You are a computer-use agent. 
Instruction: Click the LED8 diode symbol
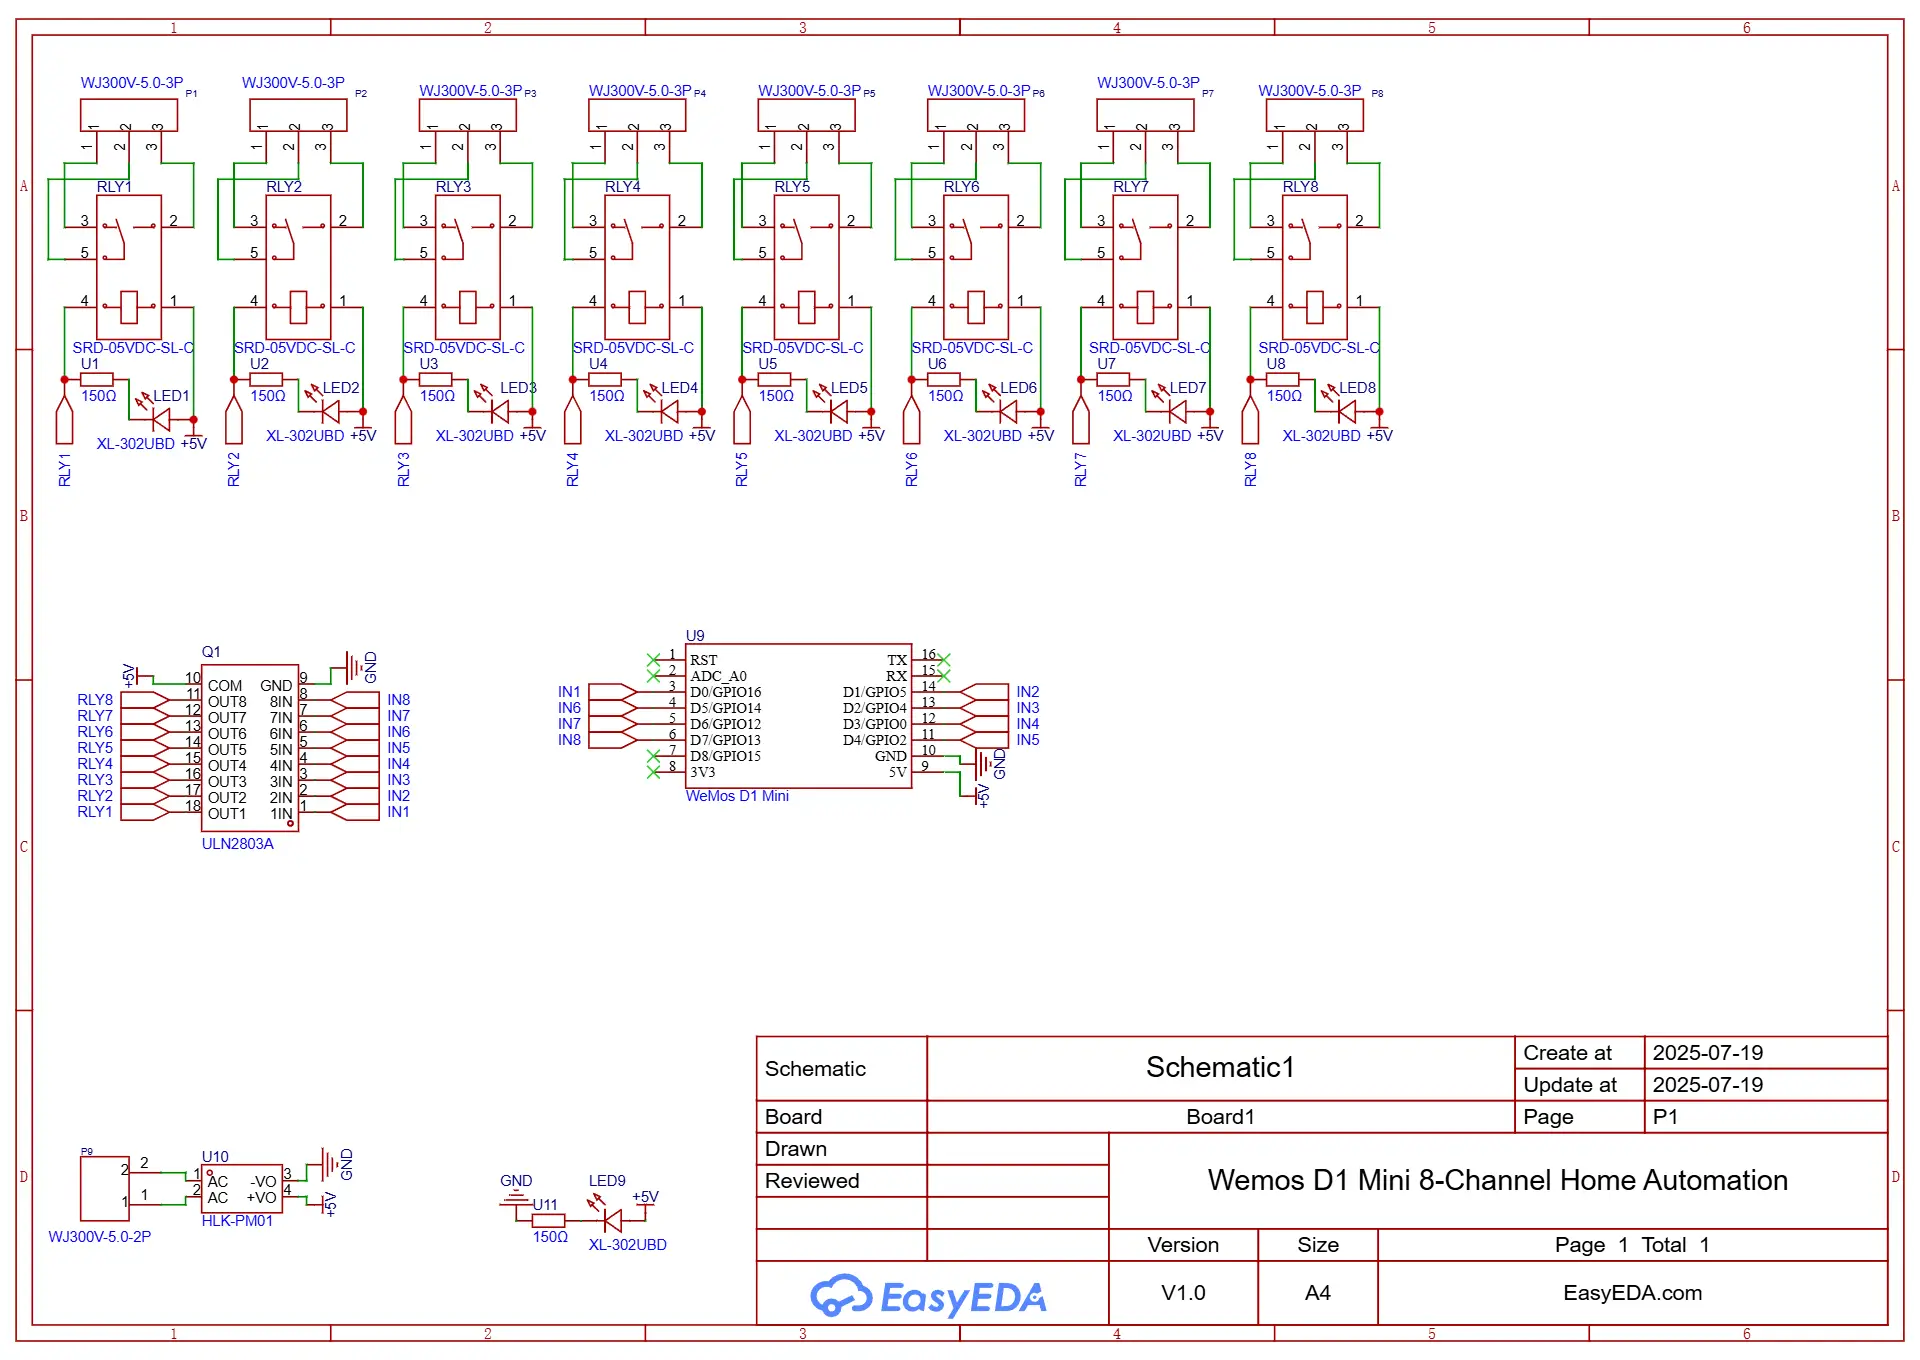(x=1346, y=410)
